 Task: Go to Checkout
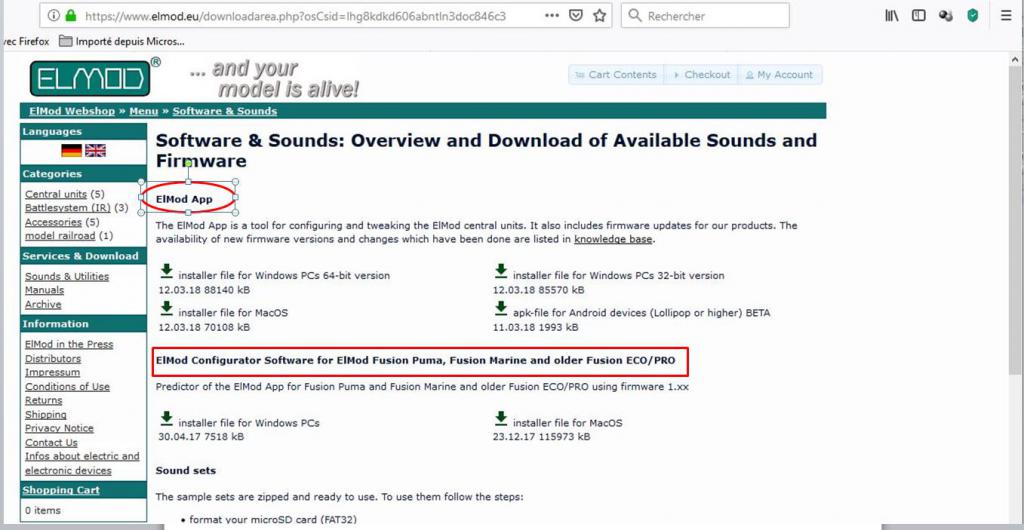pyautogui.click(x=701, y=74)
